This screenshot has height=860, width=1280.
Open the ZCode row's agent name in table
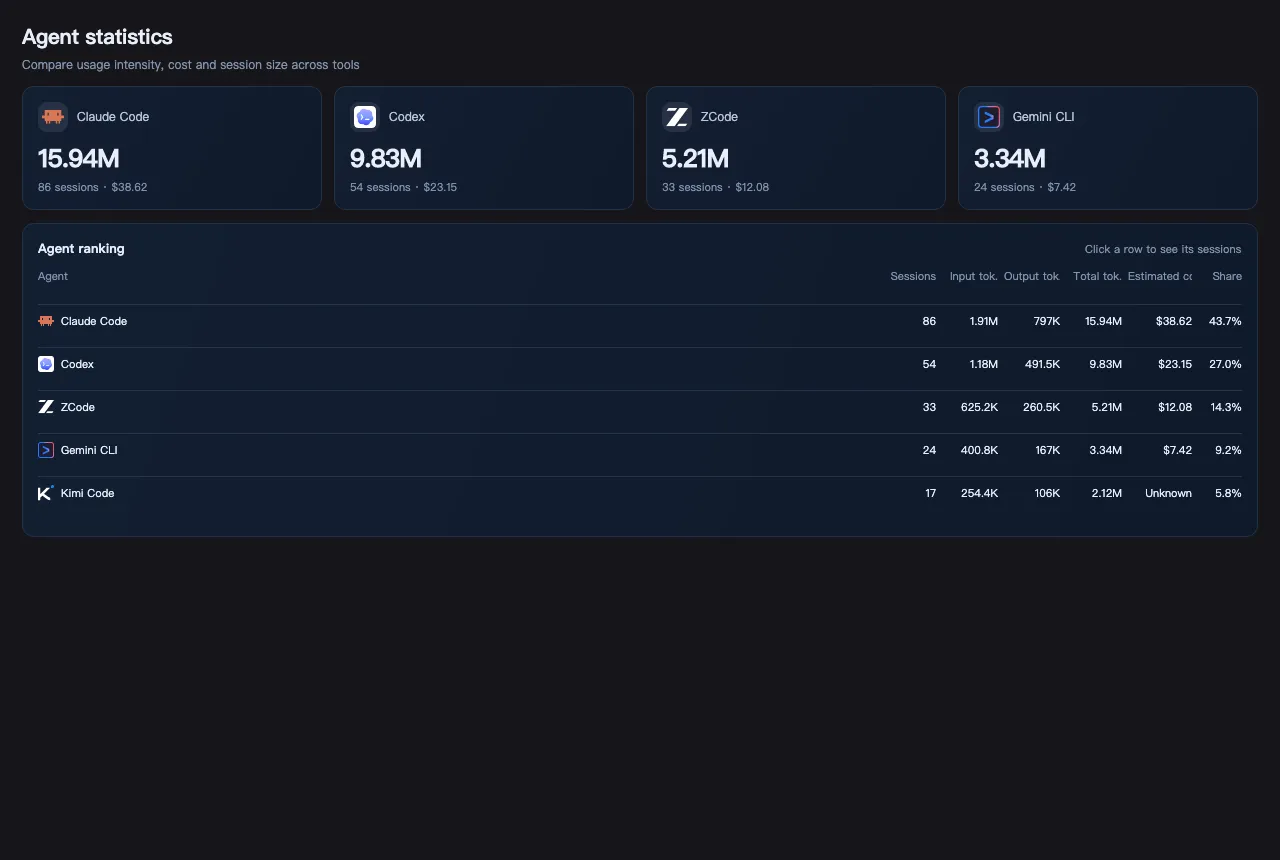pyautogui.click(x=78, y=407)
